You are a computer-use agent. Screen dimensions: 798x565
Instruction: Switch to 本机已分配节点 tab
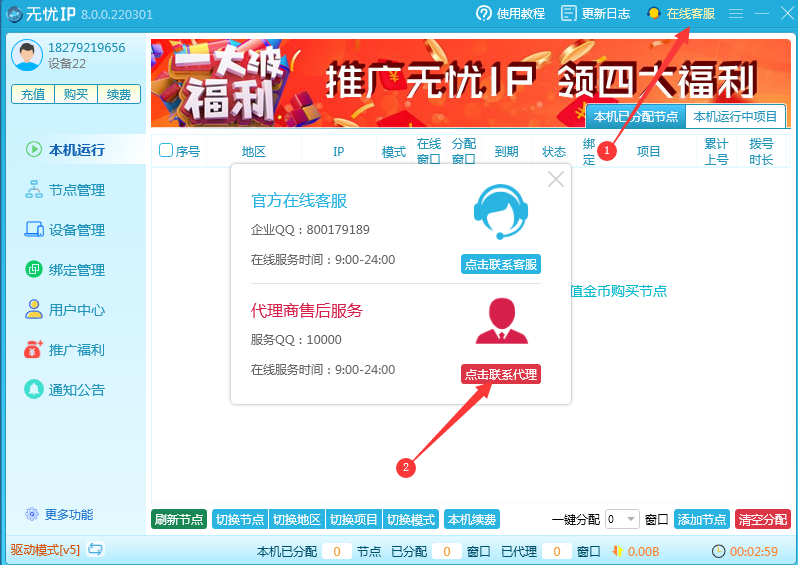pos(636,117)
